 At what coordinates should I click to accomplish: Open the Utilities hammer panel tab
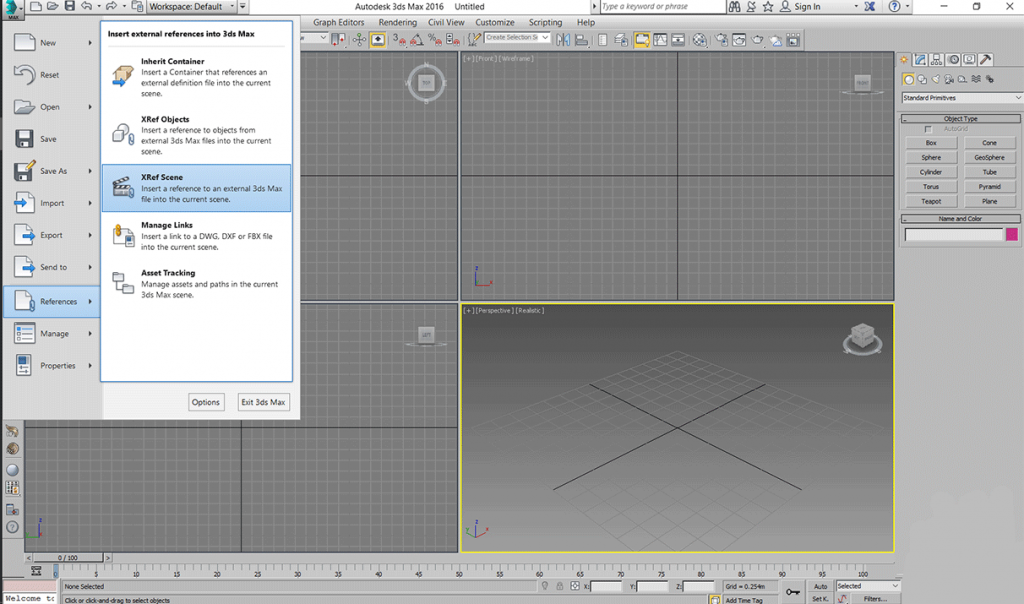tap(985, 59)
